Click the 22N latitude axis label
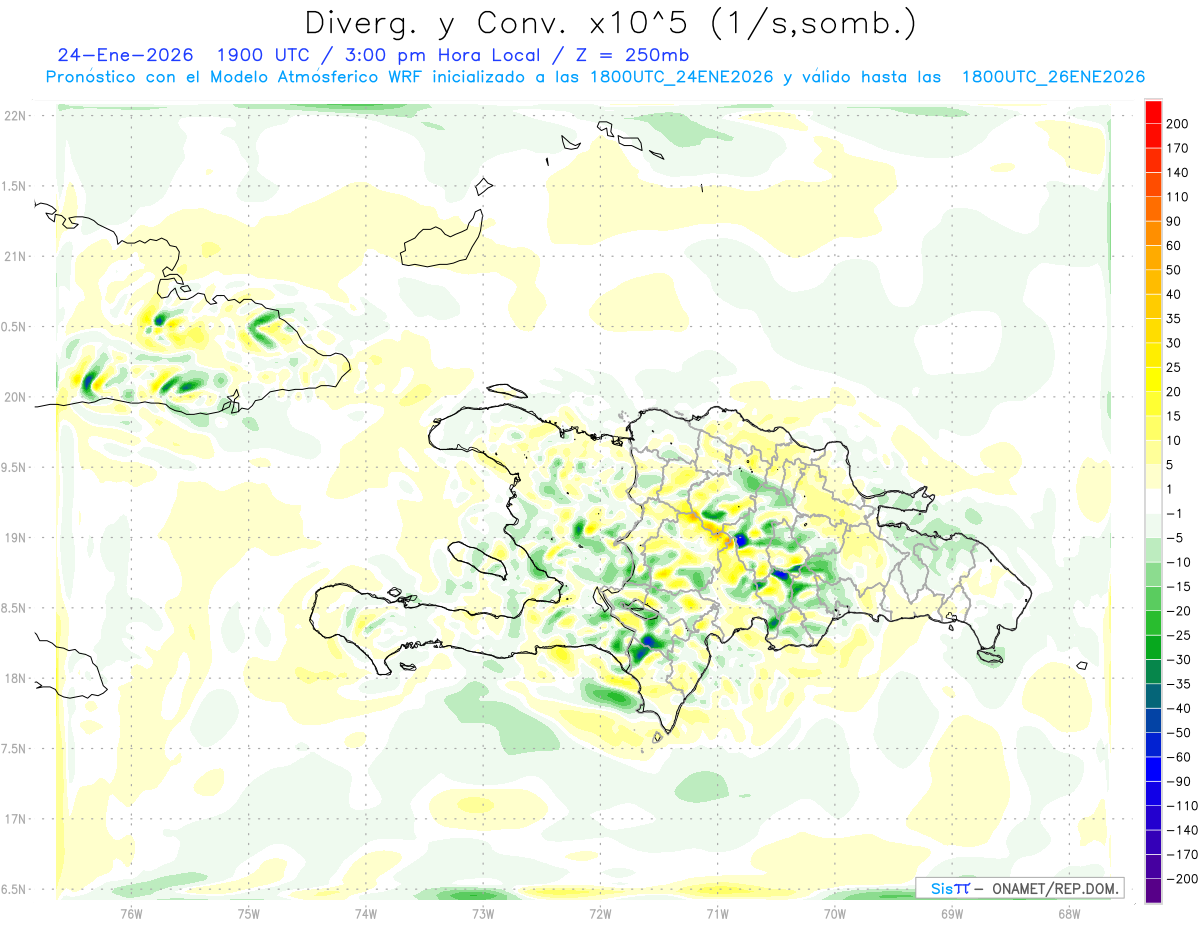The image size is (1200, 927). tap(15, 116)
